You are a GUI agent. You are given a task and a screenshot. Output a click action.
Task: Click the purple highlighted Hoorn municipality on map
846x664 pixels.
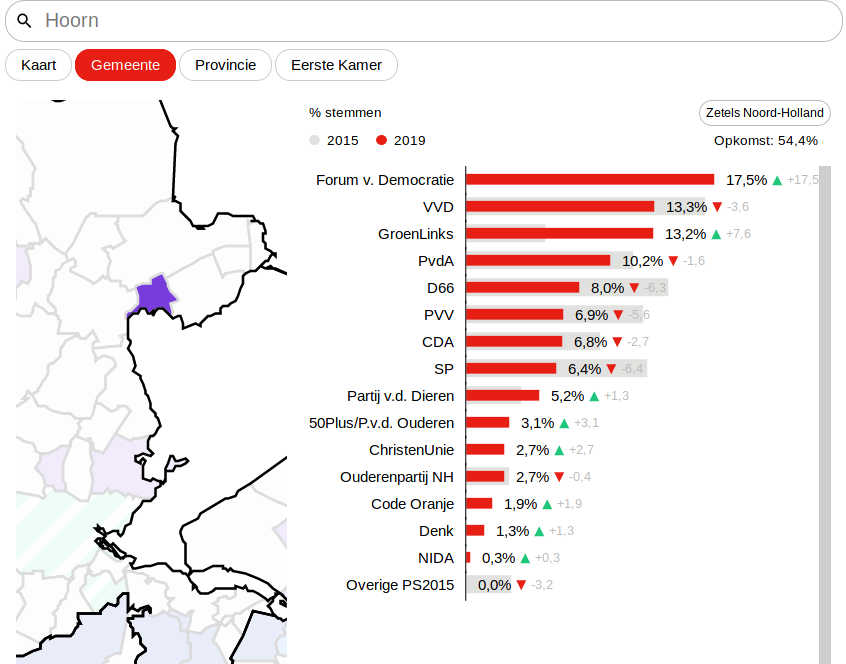pyautogui.click(x=153, y=295)
